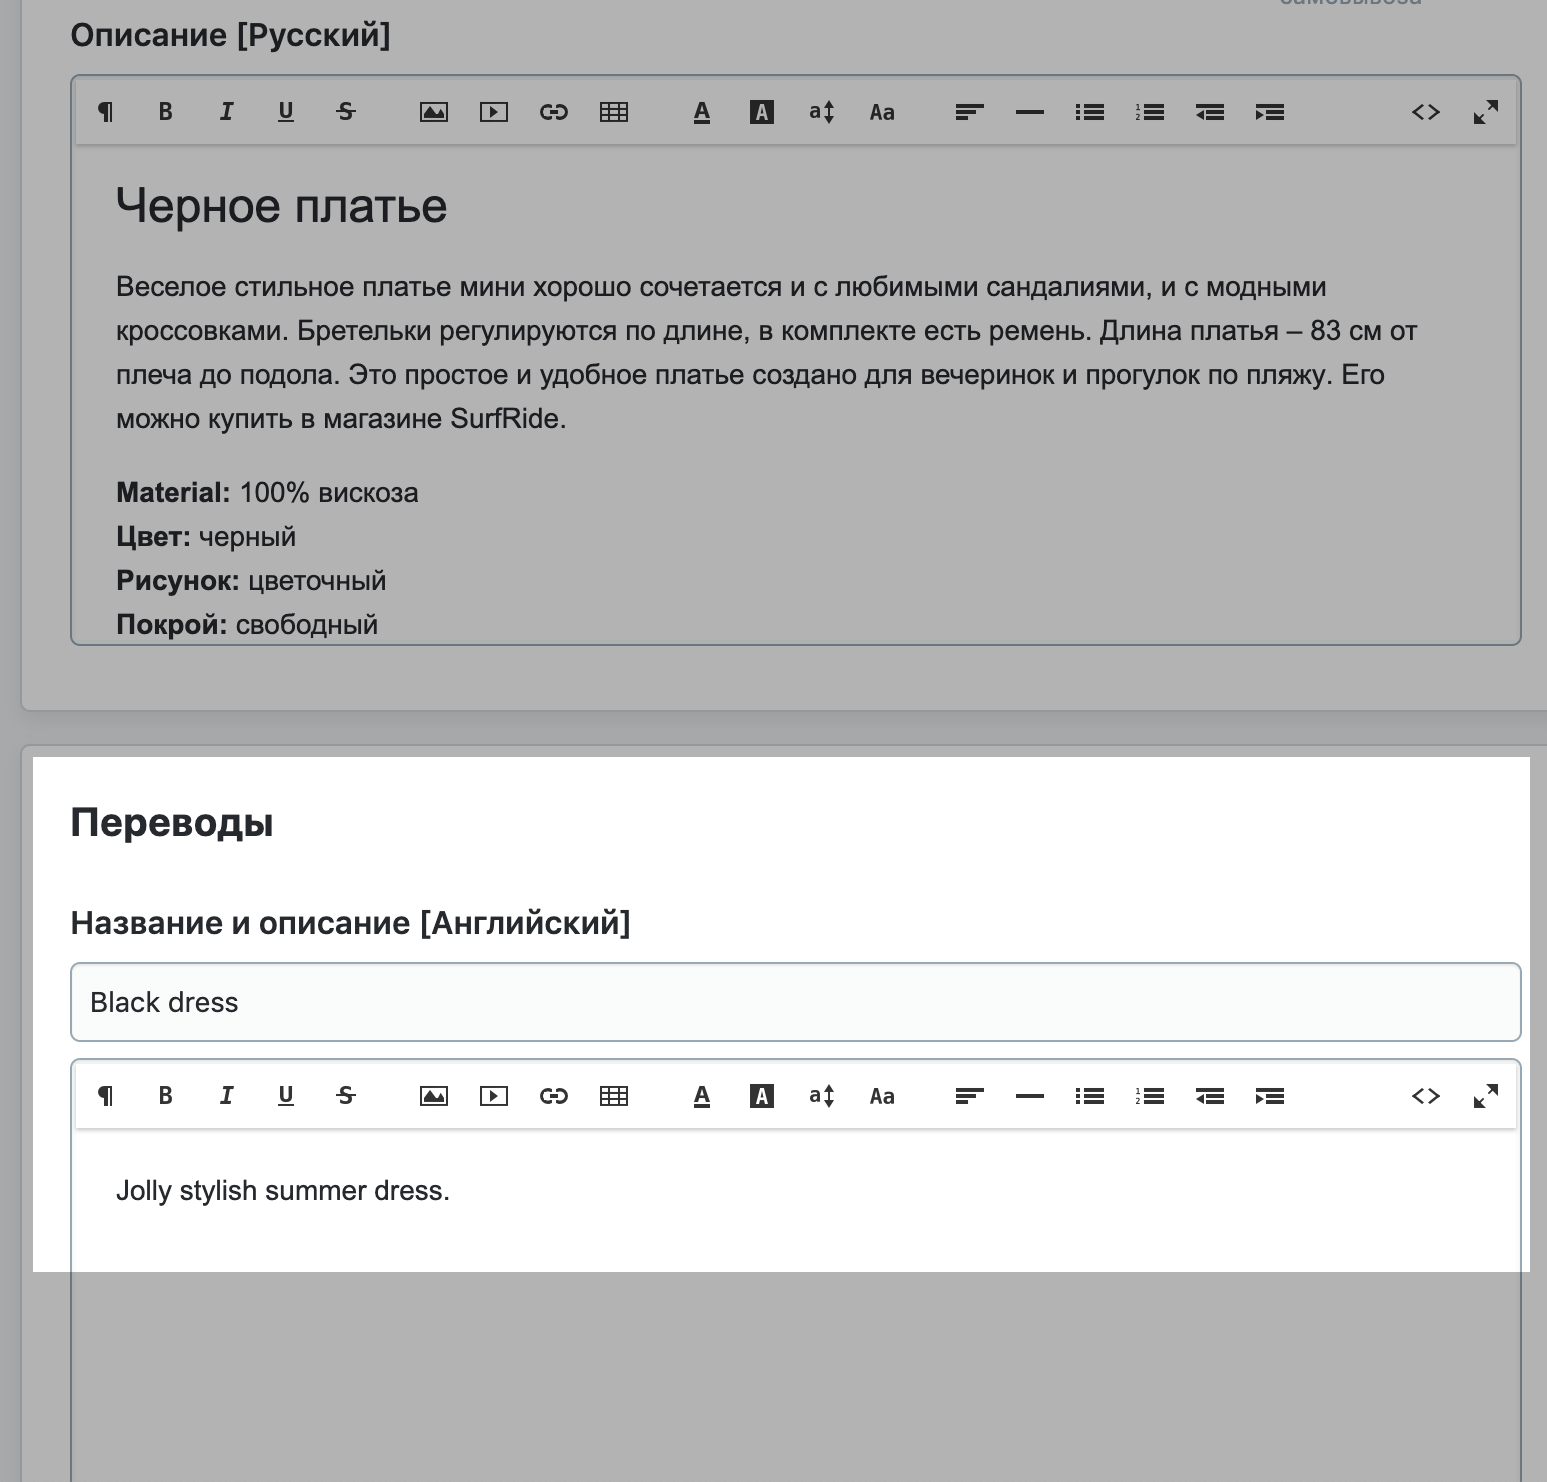Toggle italic in Russian description toolbar
The width and height of the screenshot is (1547, 1482).
pos(226,112)
